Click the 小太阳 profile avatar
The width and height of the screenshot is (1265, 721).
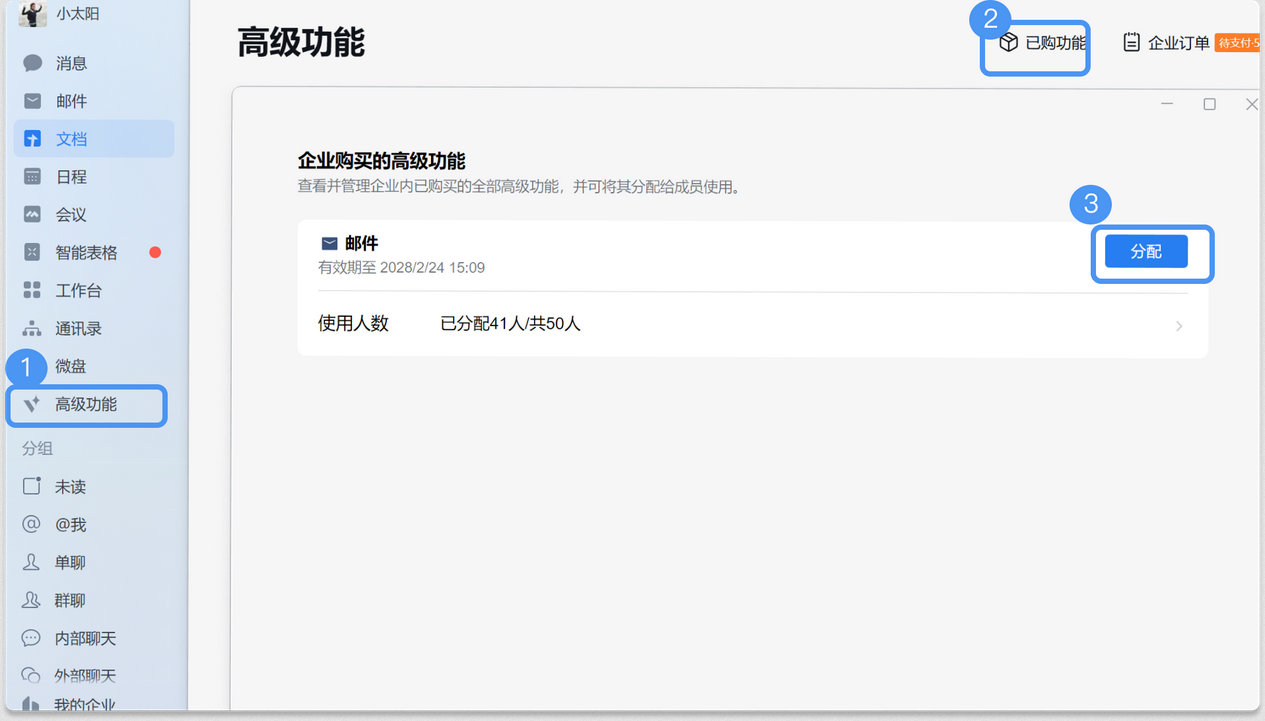tap(33, 14)
